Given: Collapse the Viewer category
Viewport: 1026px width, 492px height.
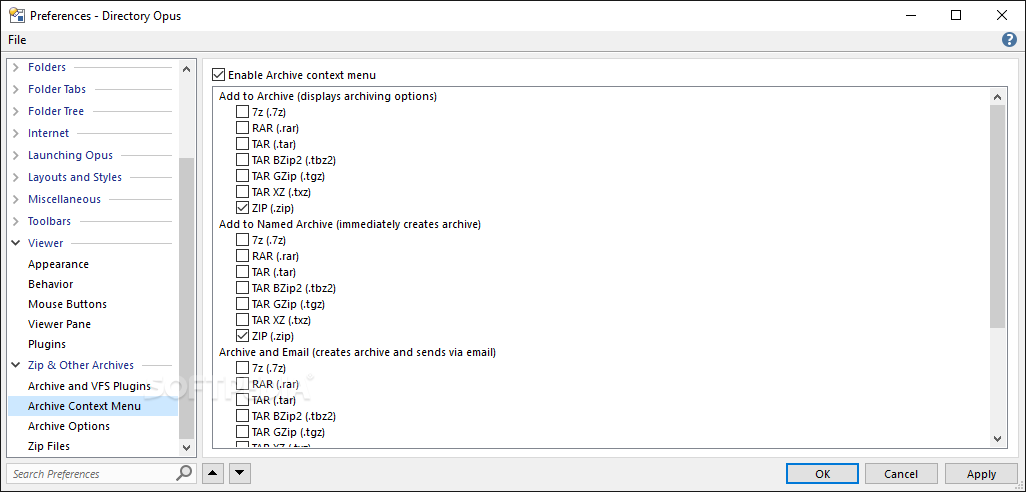Looking at the screenshot, I should (16, 243).
